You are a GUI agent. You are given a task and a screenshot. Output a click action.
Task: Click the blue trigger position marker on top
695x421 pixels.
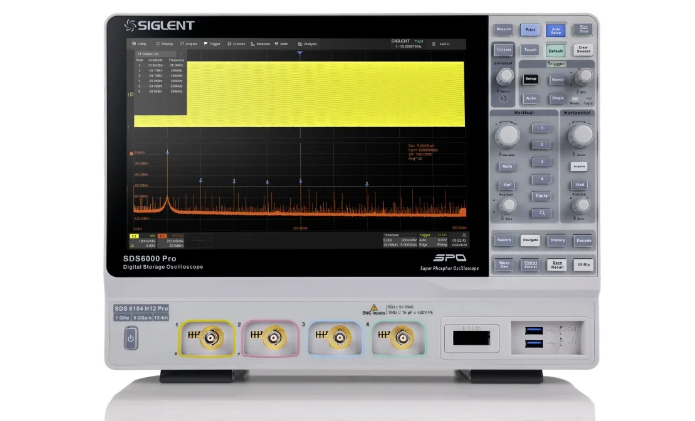point(300,53)
